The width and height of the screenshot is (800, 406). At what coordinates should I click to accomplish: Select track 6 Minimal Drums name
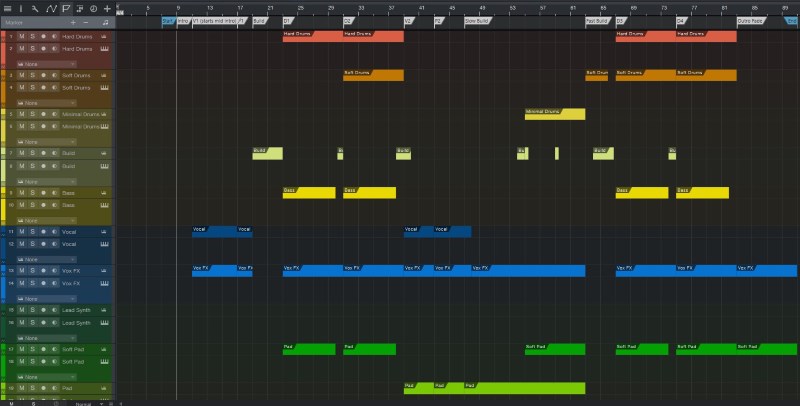click(x=81, y=126)
